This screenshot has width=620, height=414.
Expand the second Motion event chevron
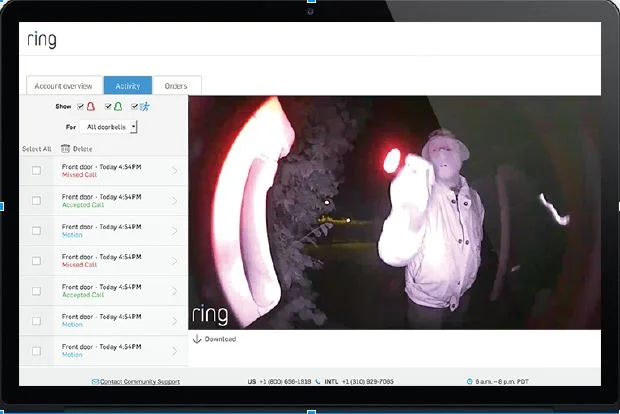click(x=174, y=321)
